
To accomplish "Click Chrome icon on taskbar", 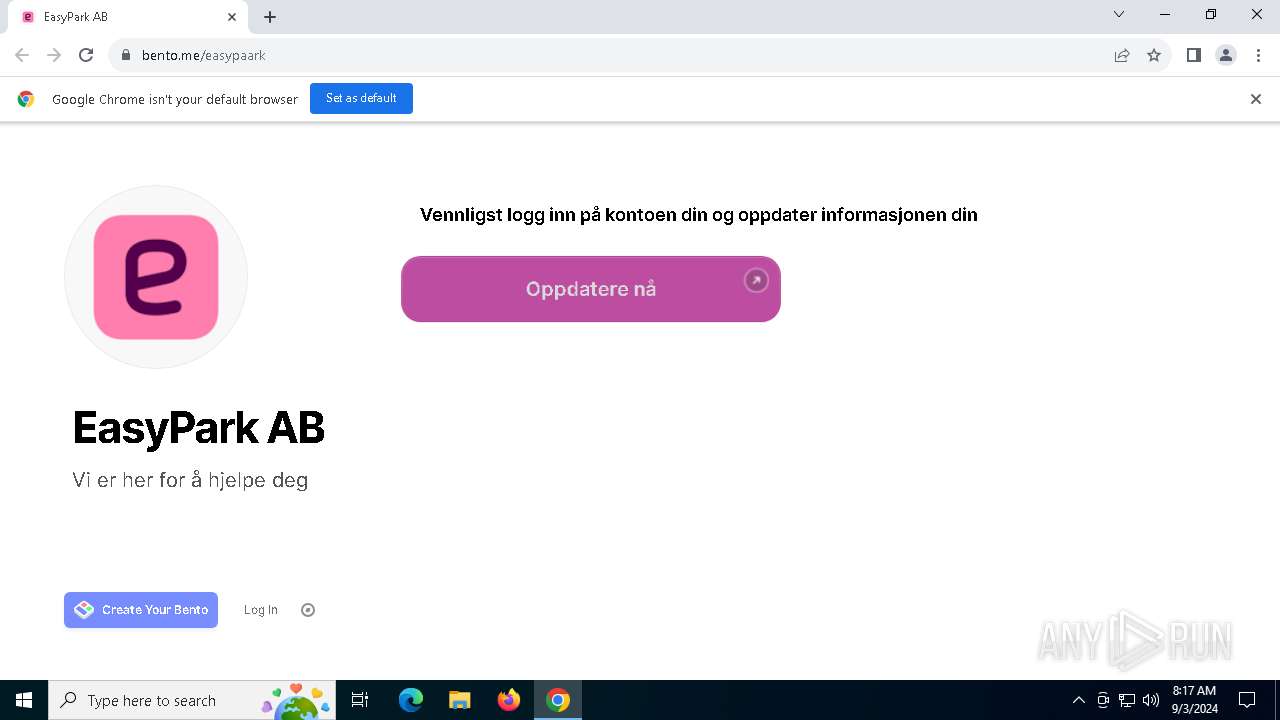I will click(558, 700).
